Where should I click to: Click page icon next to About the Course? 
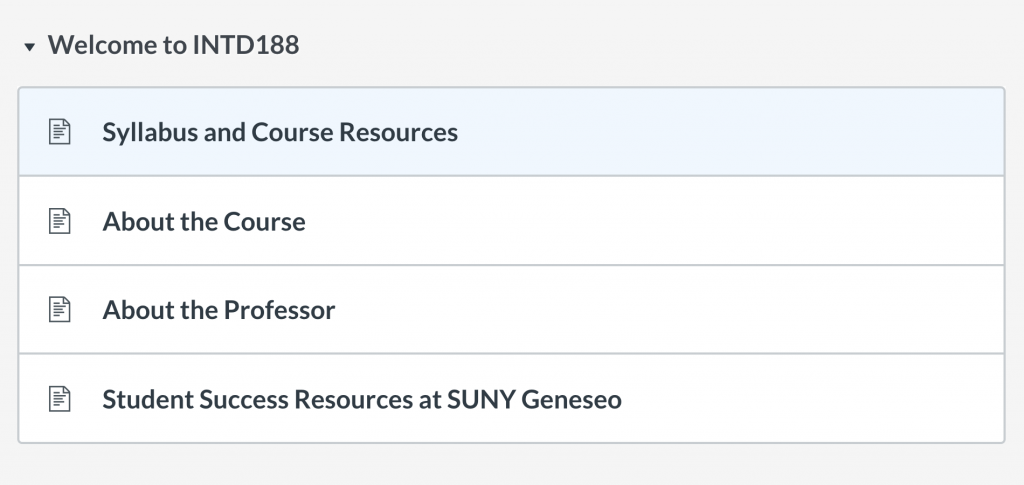tap(59, 221)
